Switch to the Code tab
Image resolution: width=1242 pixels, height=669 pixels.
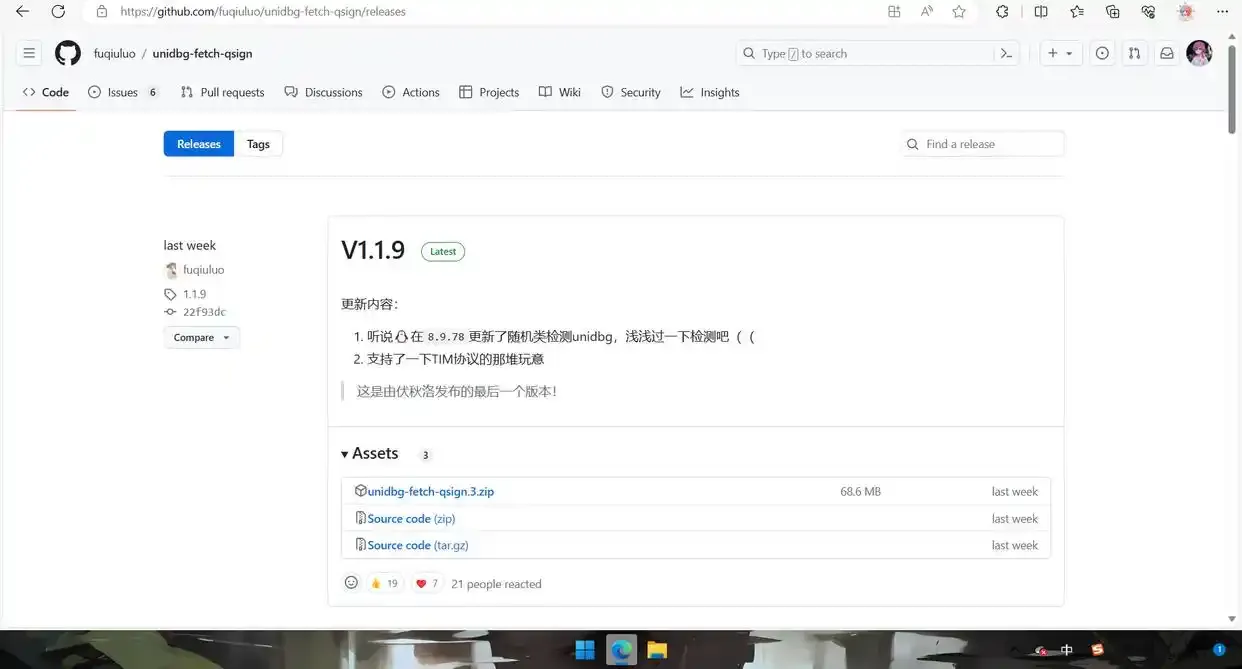point(46,92)
